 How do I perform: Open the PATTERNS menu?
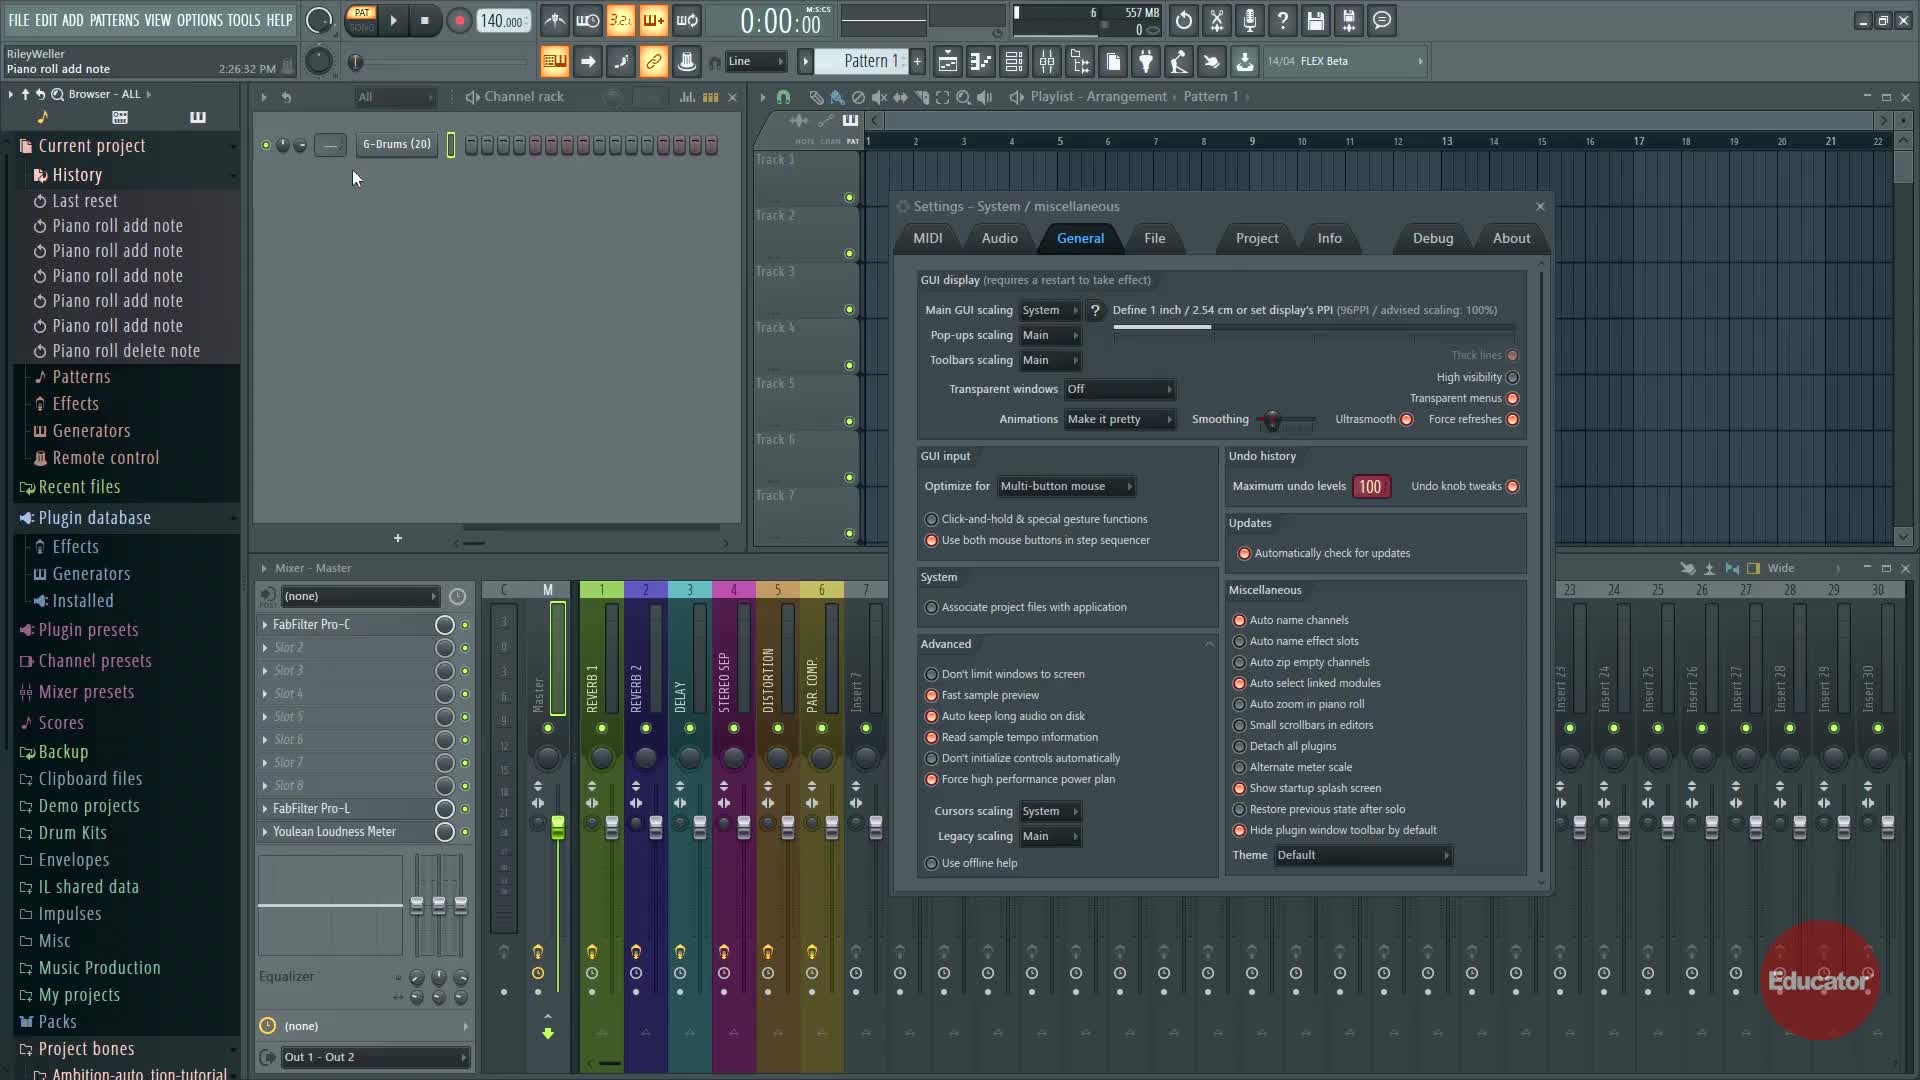click(114, 20)
